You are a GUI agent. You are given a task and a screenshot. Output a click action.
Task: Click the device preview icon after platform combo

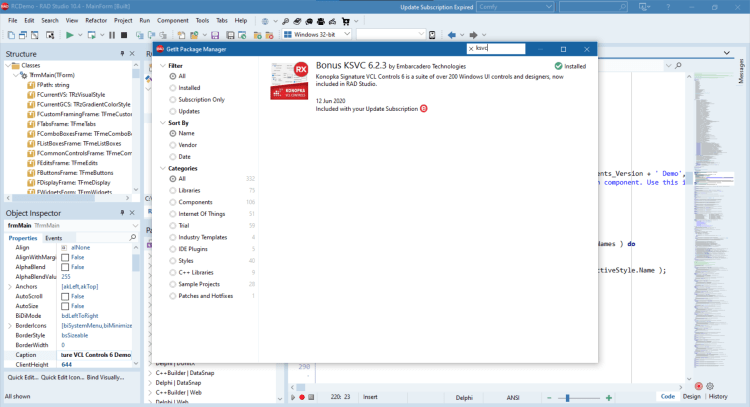432,35
